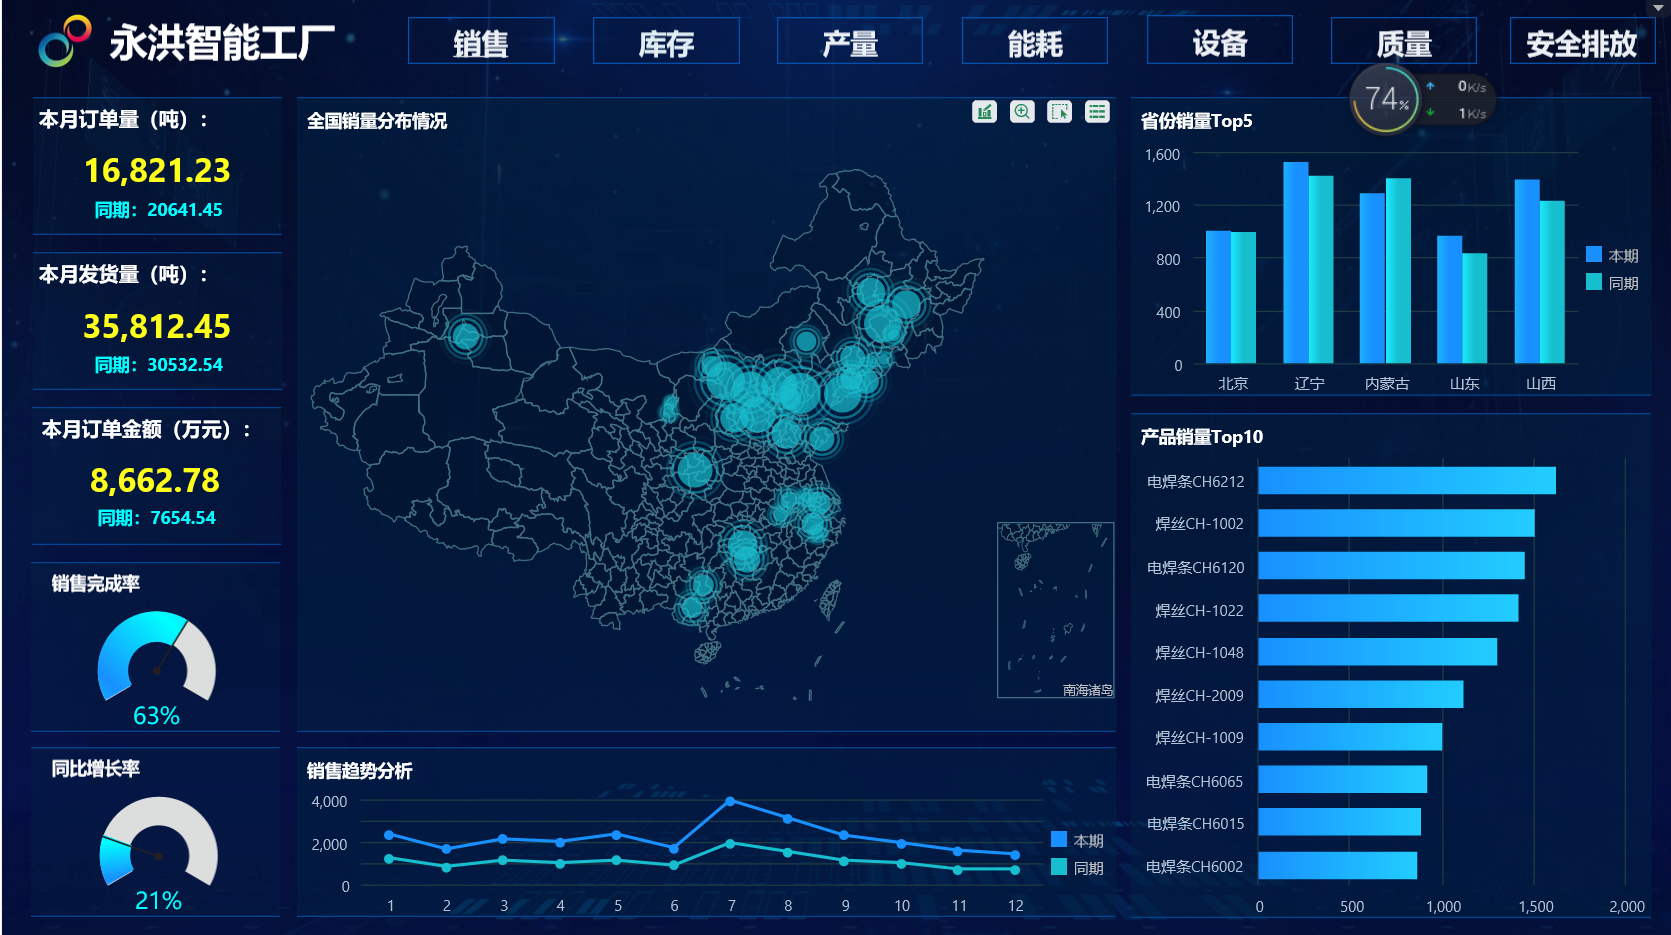The width and height of the screenshot is (1671, 935).
Task: Select the 焊丝CH-1002 bar
Action: point(1396,523)
